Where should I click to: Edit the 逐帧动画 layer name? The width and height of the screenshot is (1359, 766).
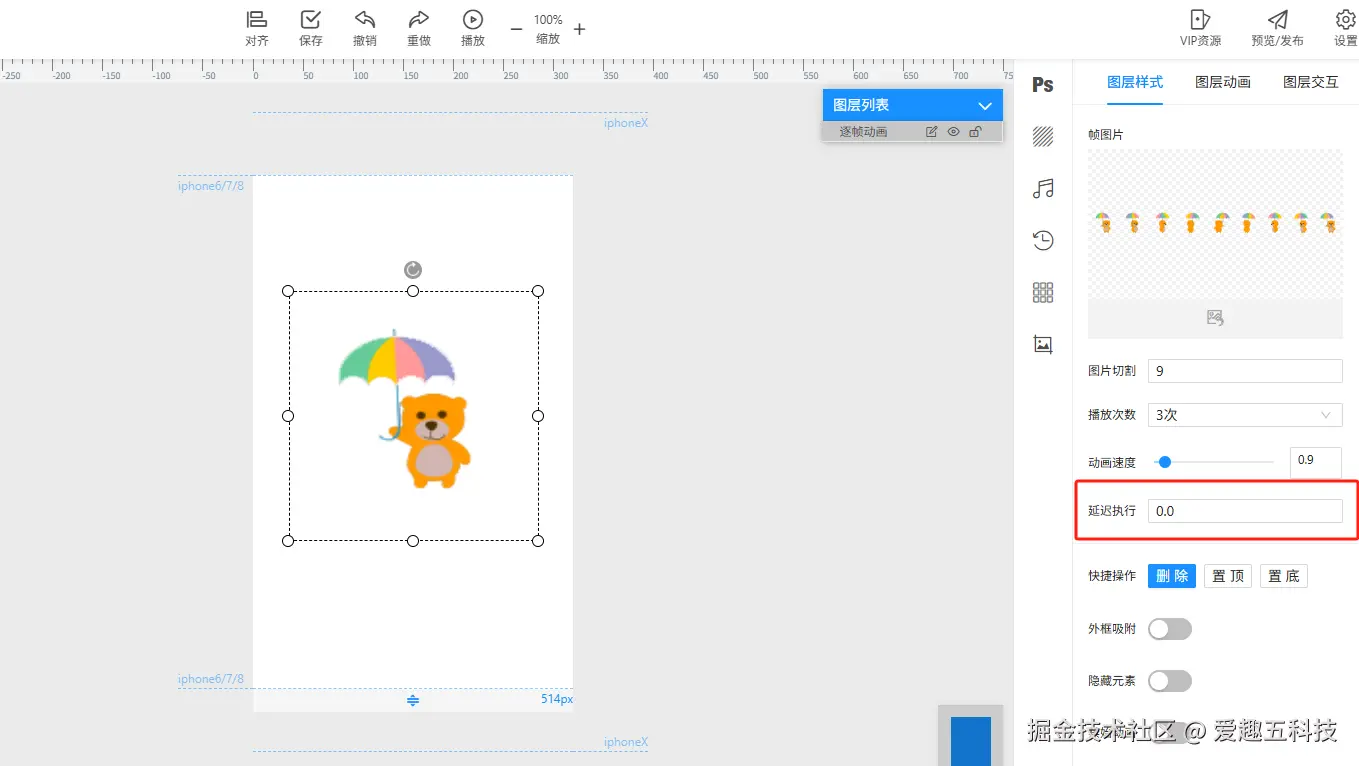[932, 132]
